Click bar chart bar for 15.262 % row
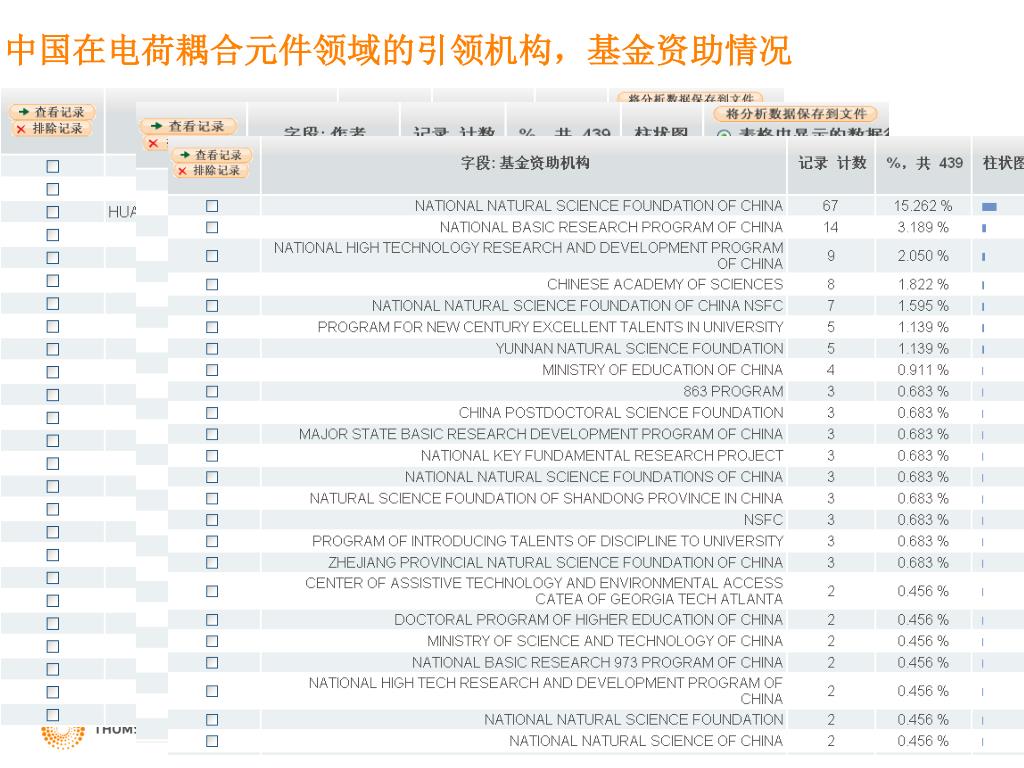 coord(989,207)
